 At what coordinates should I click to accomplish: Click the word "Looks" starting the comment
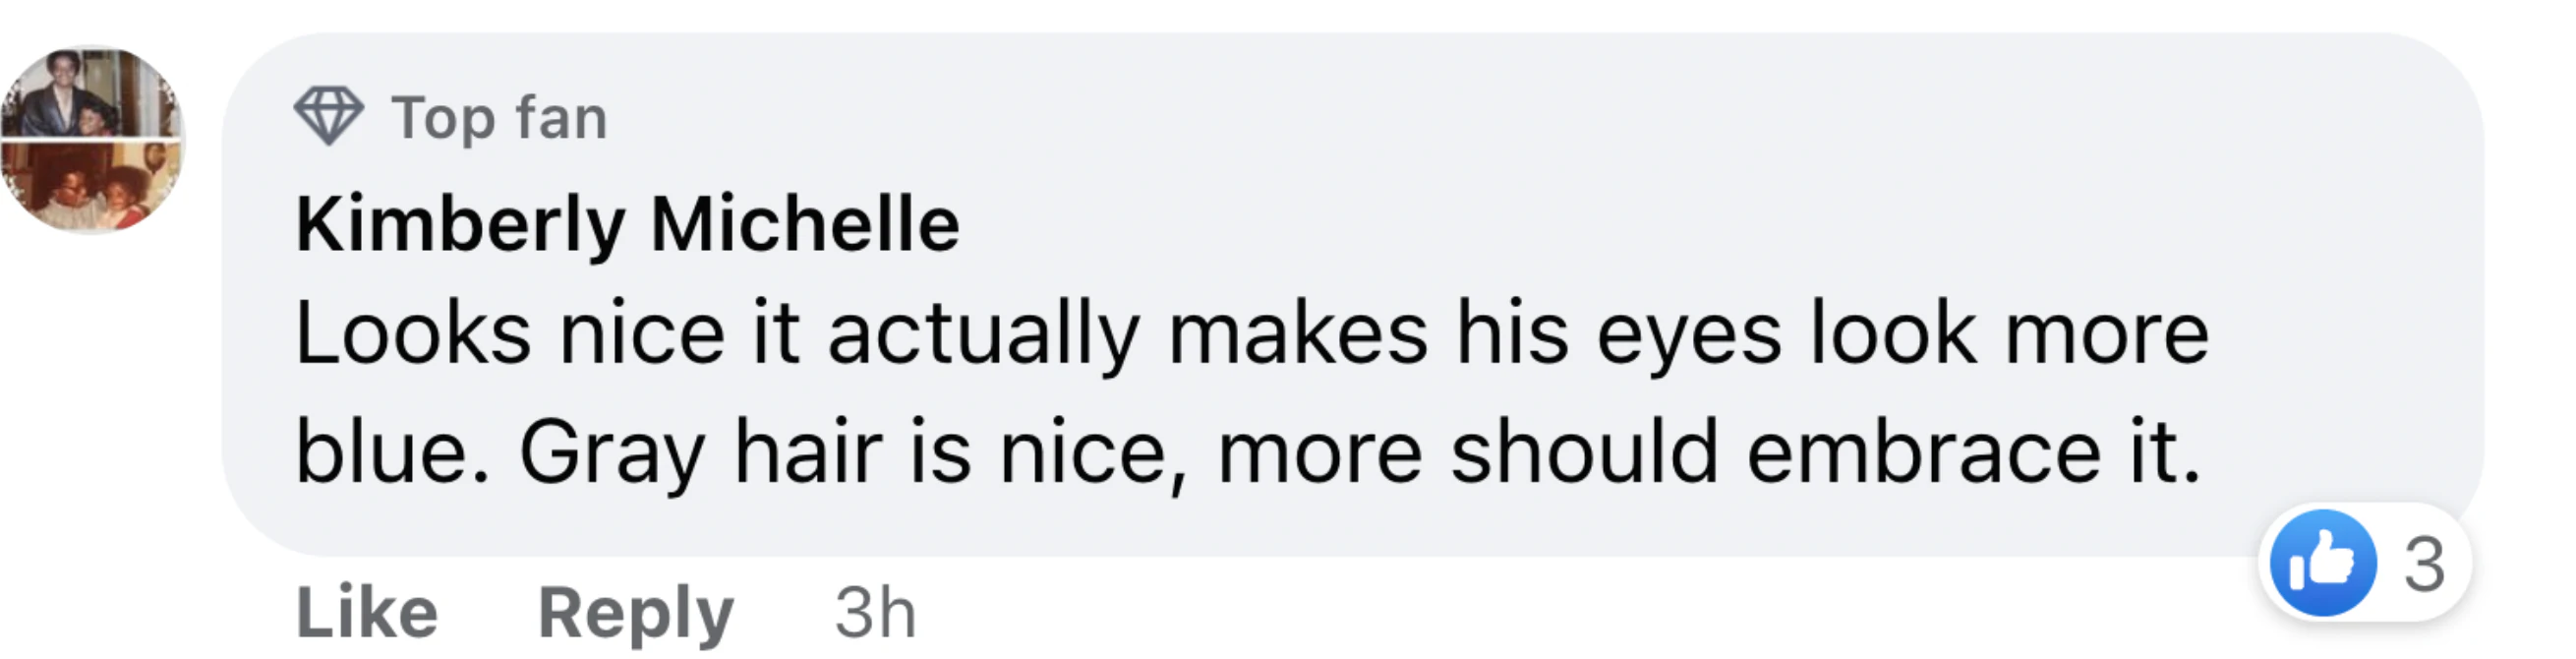click(413, 334)
